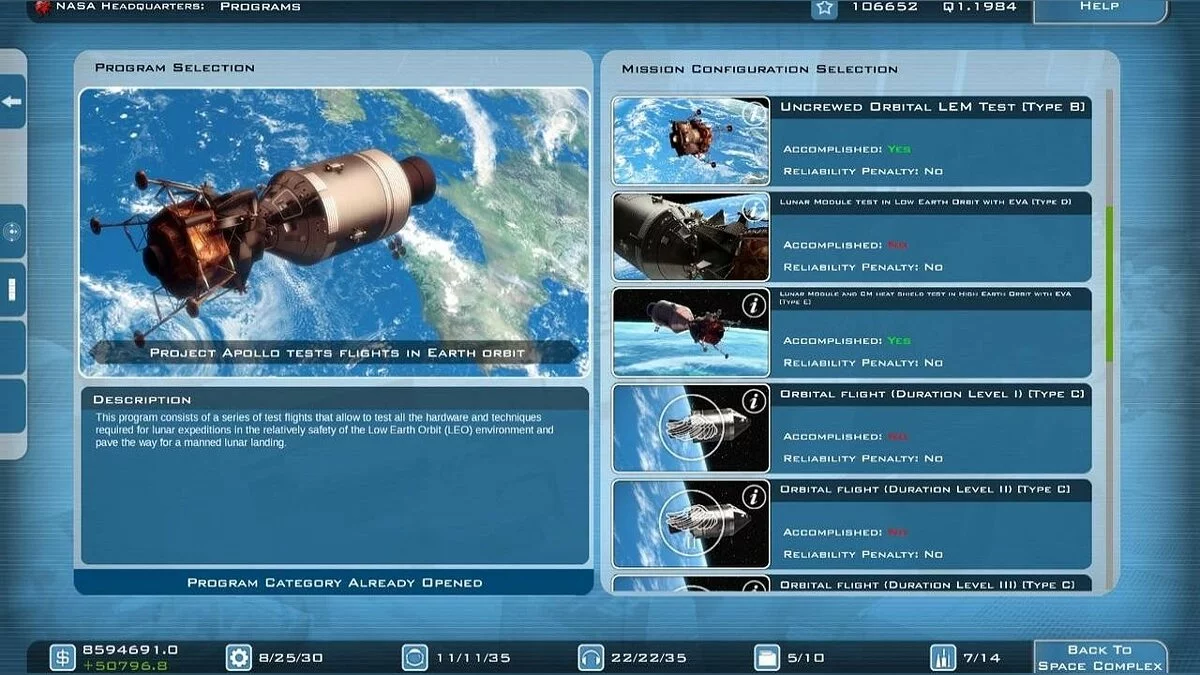Image resolution: width=1200 pixels, height=675 pixels.
Task: Click 'Uncrewed Orbital LEM Test (Type B)' title
Action: point(932,106)
